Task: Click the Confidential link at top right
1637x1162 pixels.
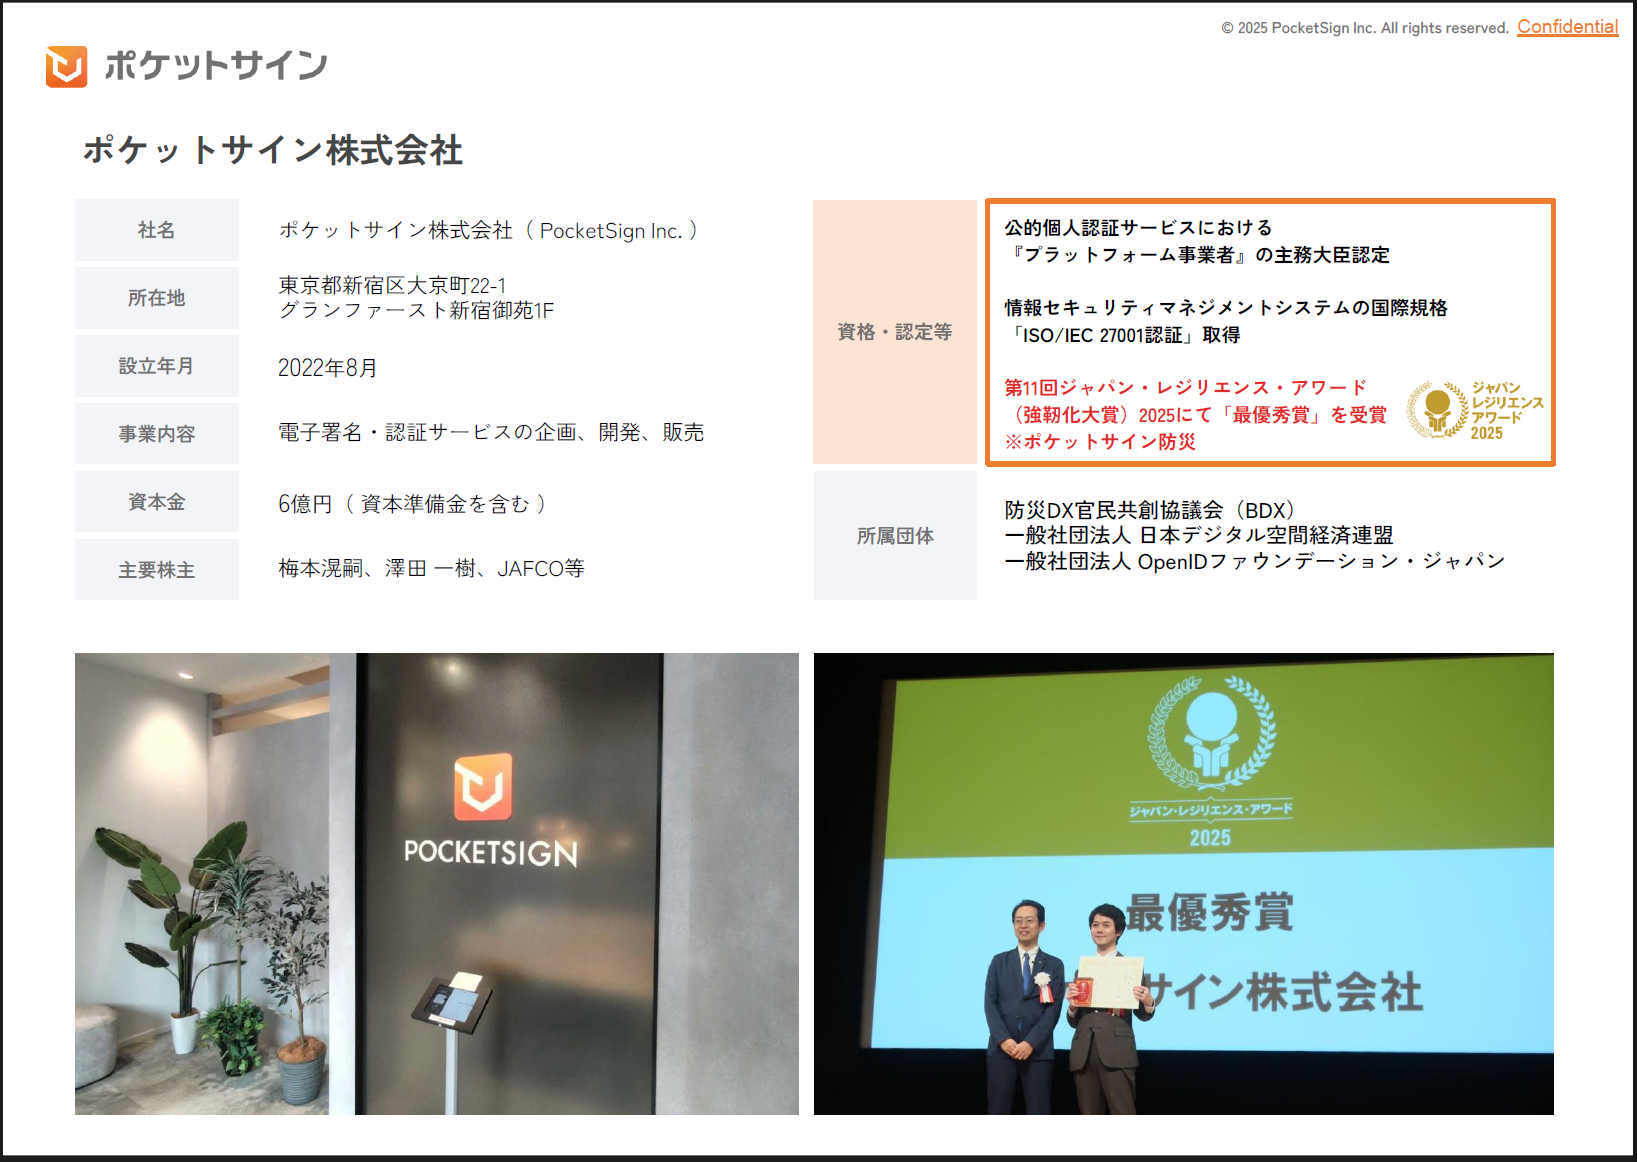Action: pyautogui.click(x=1566, y=27)
